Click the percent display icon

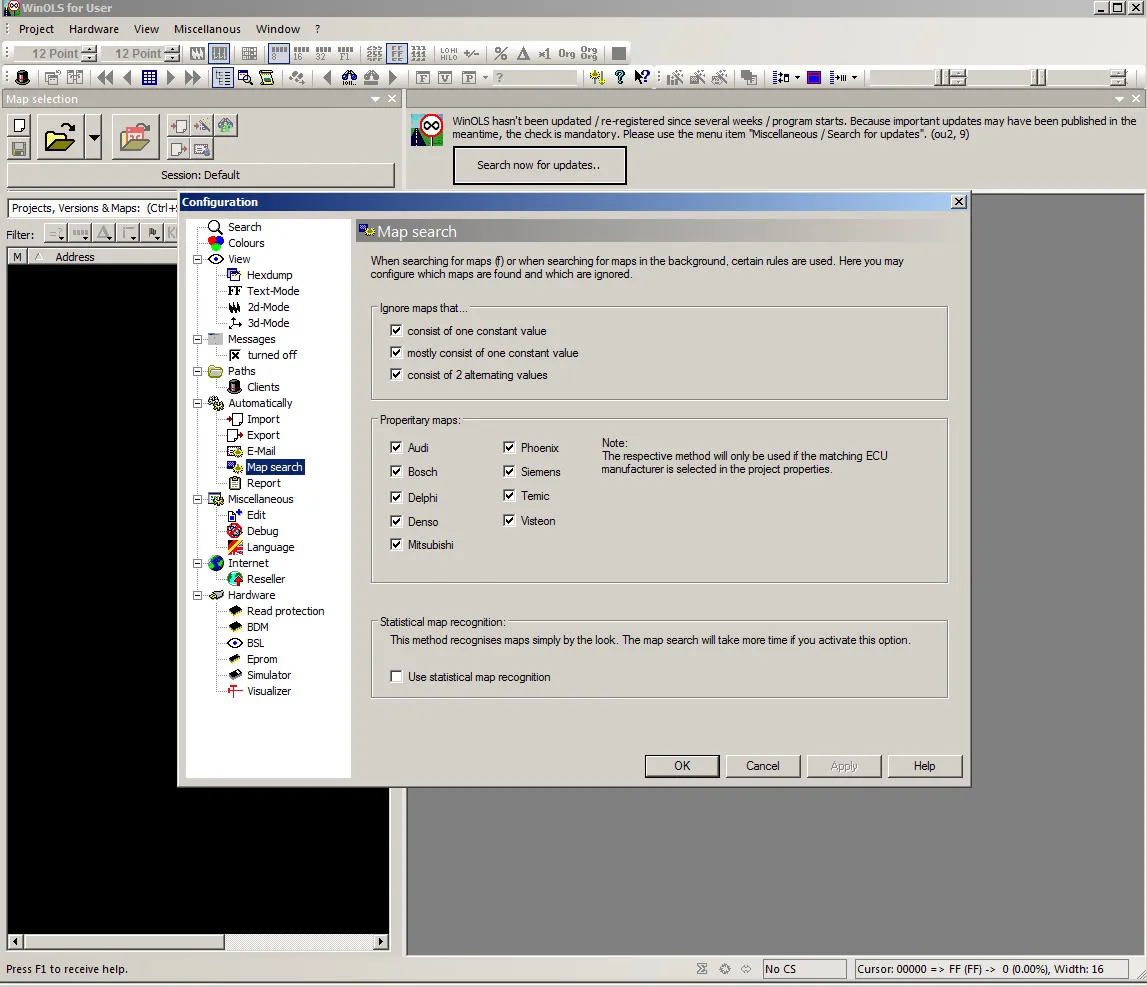click(x=500, y=53)
